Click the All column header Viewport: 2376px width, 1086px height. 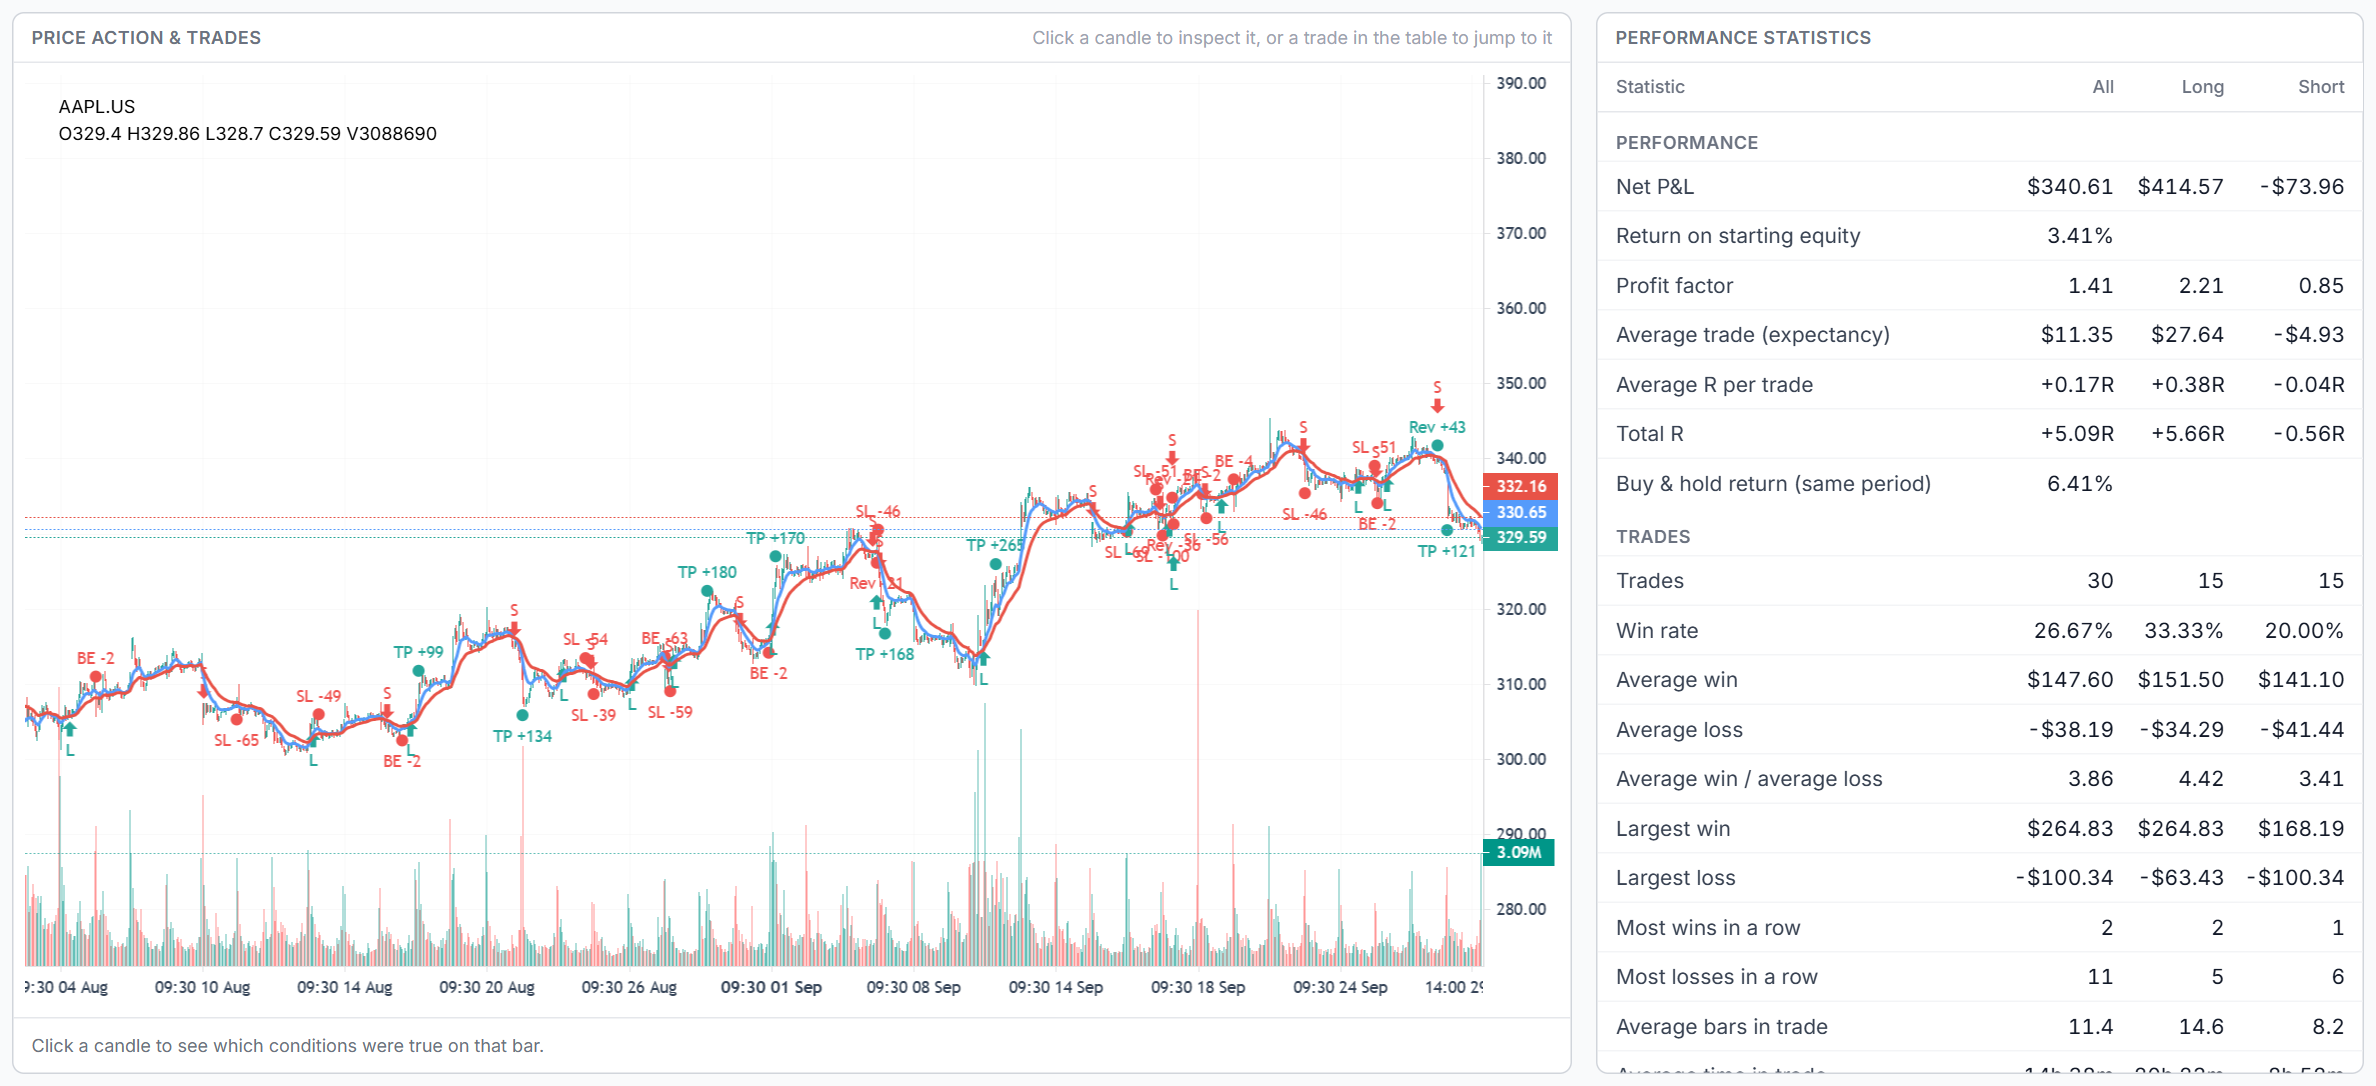point(2103,87)
